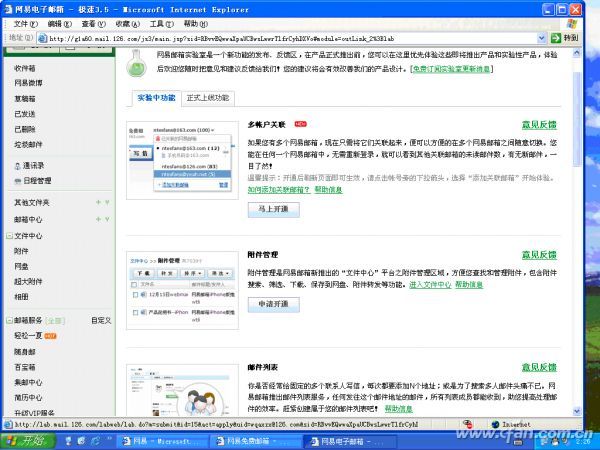Expand the address bar dropdown arrow

tap(541, 38)
